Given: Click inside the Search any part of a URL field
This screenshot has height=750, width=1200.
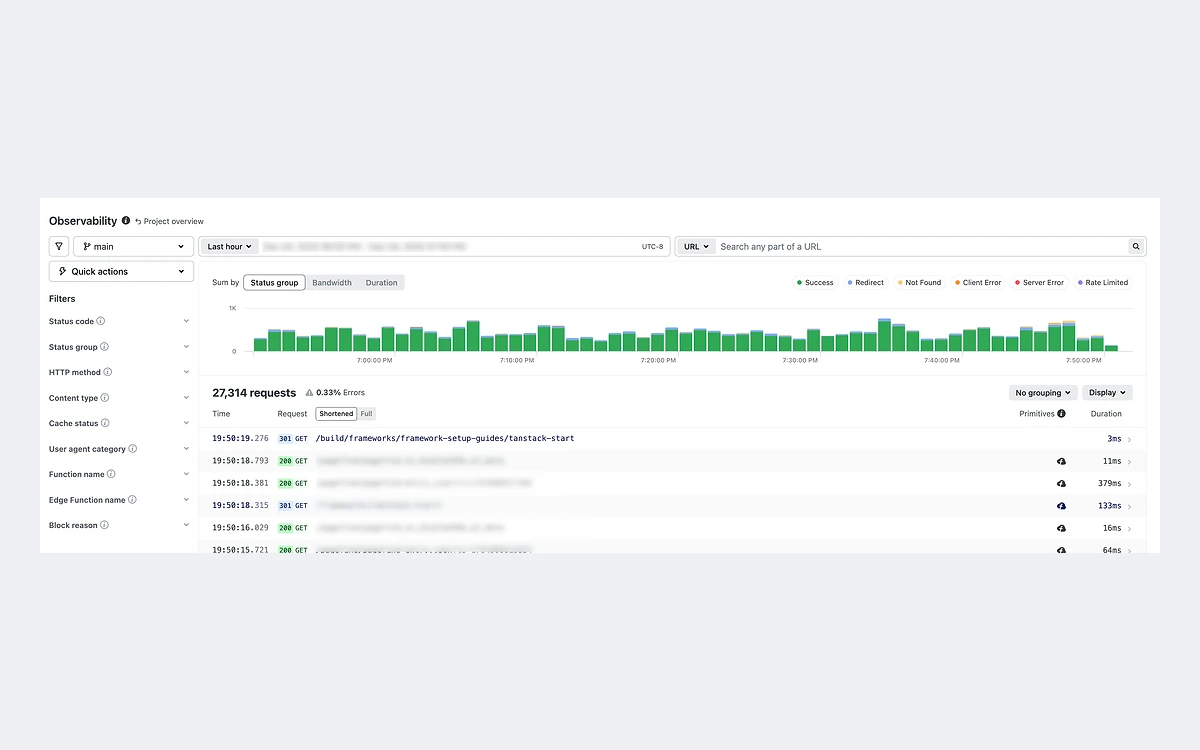Looking at the screenshot, I should pyautogui.click(x=920, y=246).
